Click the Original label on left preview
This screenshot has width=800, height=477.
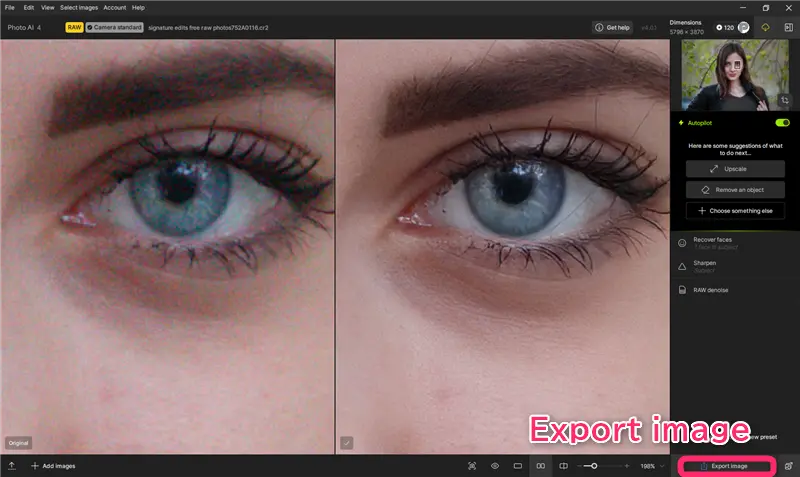[x=18, y=443]
